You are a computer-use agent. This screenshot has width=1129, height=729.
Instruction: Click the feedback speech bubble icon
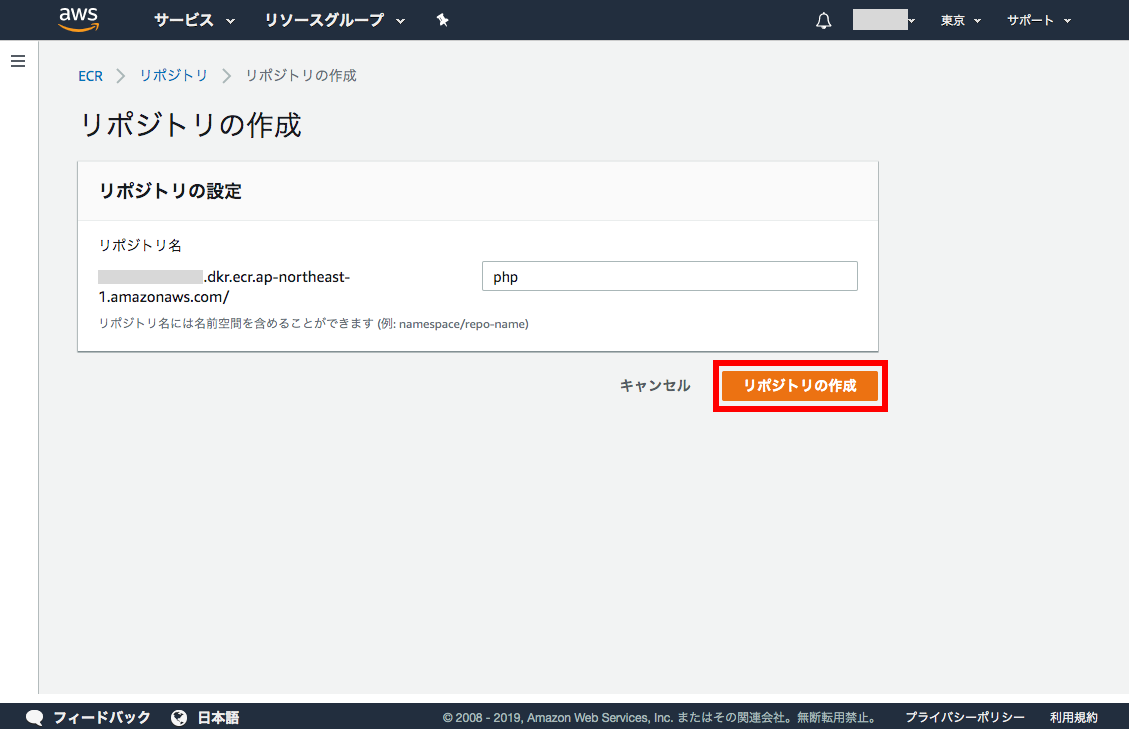click(35, 717)
